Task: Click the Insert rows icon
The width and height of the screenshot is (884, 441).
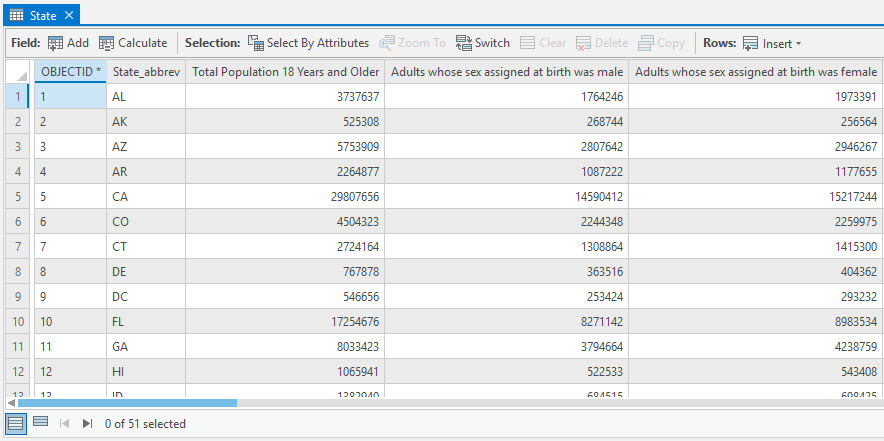Action: 751,43
